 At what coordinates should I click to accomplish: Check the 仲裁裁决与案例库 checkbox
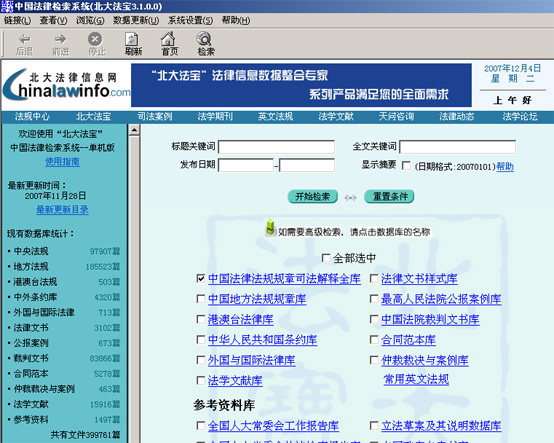click(x=374, y=360)
